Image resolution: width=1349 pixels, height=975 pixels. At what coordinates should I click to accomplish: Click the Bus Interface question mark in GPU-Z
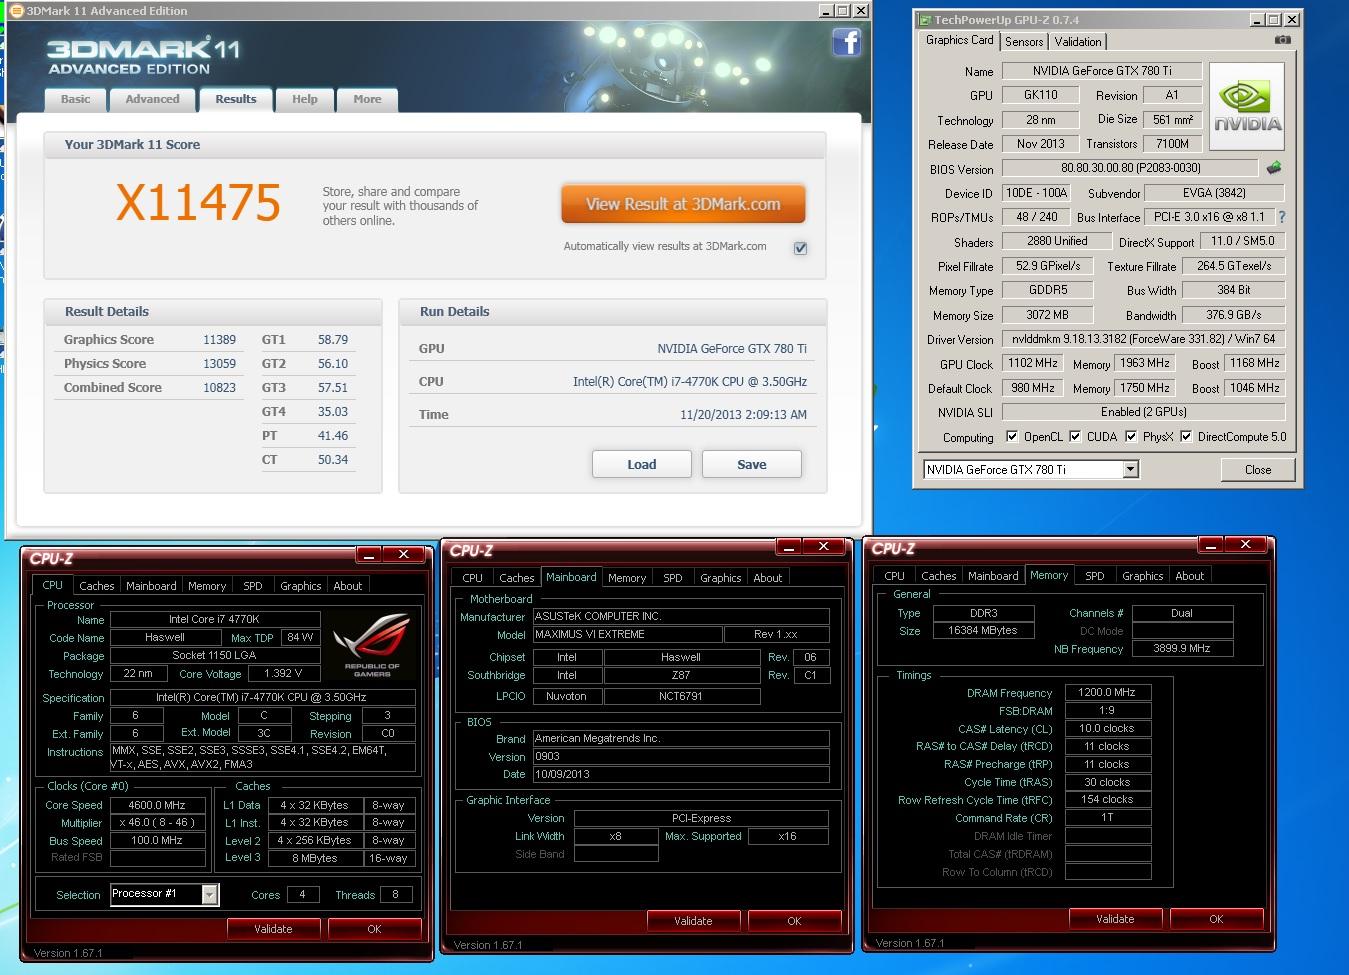point(1281,217)
